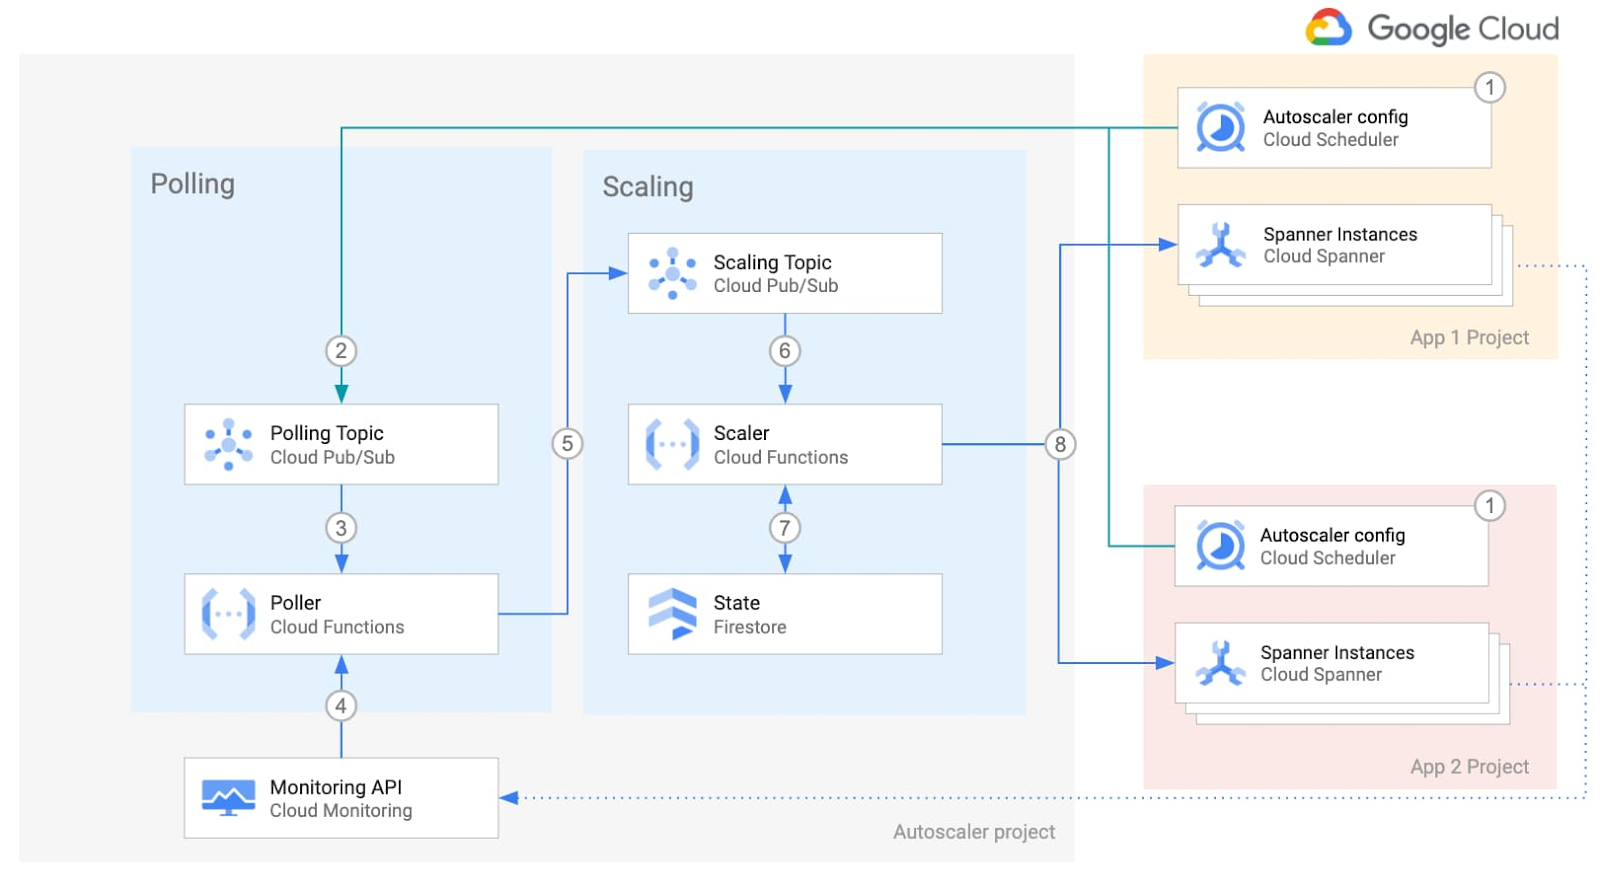Image resolution: width=1600 pixels, height=888 pixels.
Task: Select the Cloud Scheduler icon in App 2 Project
Action: coord(1221,546)
